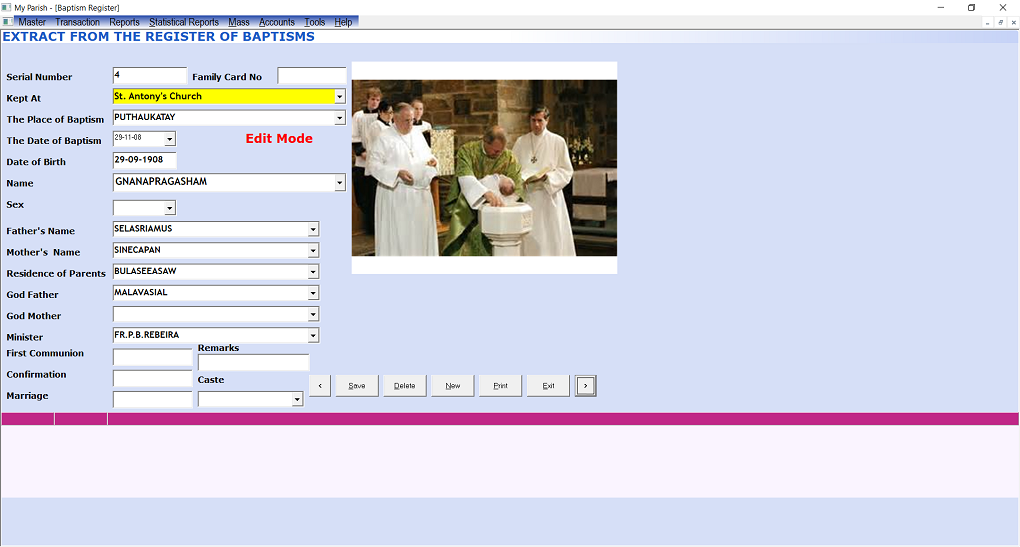Click the previous record arrow button
The height and width of the screenshot is (547, 1020).
319,386
